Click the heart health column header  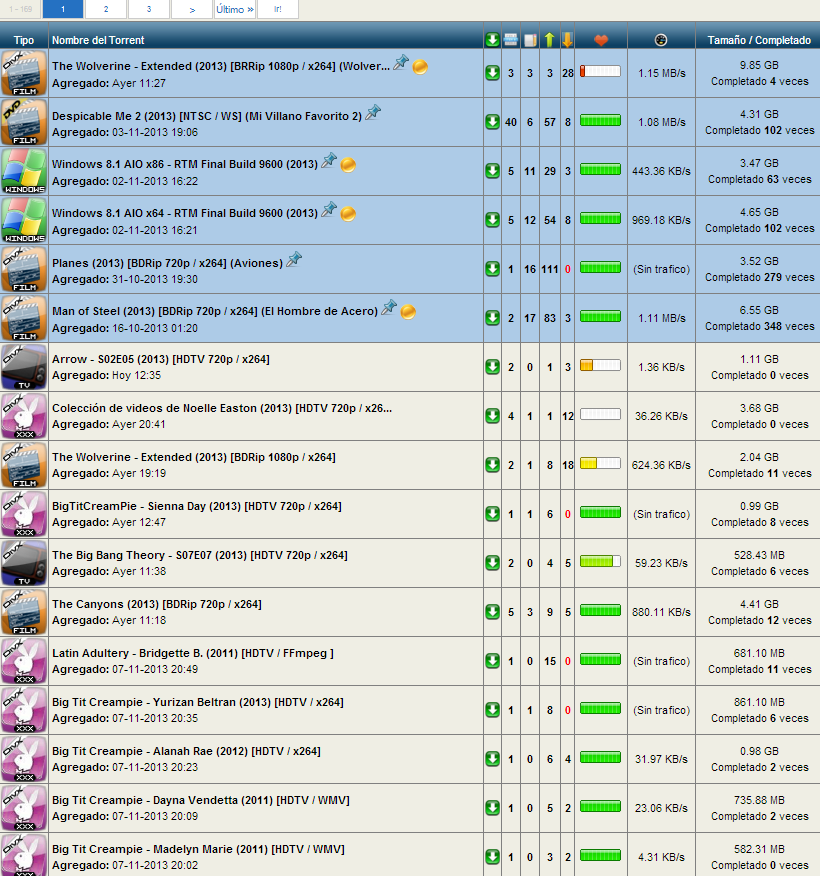[601, 40]
